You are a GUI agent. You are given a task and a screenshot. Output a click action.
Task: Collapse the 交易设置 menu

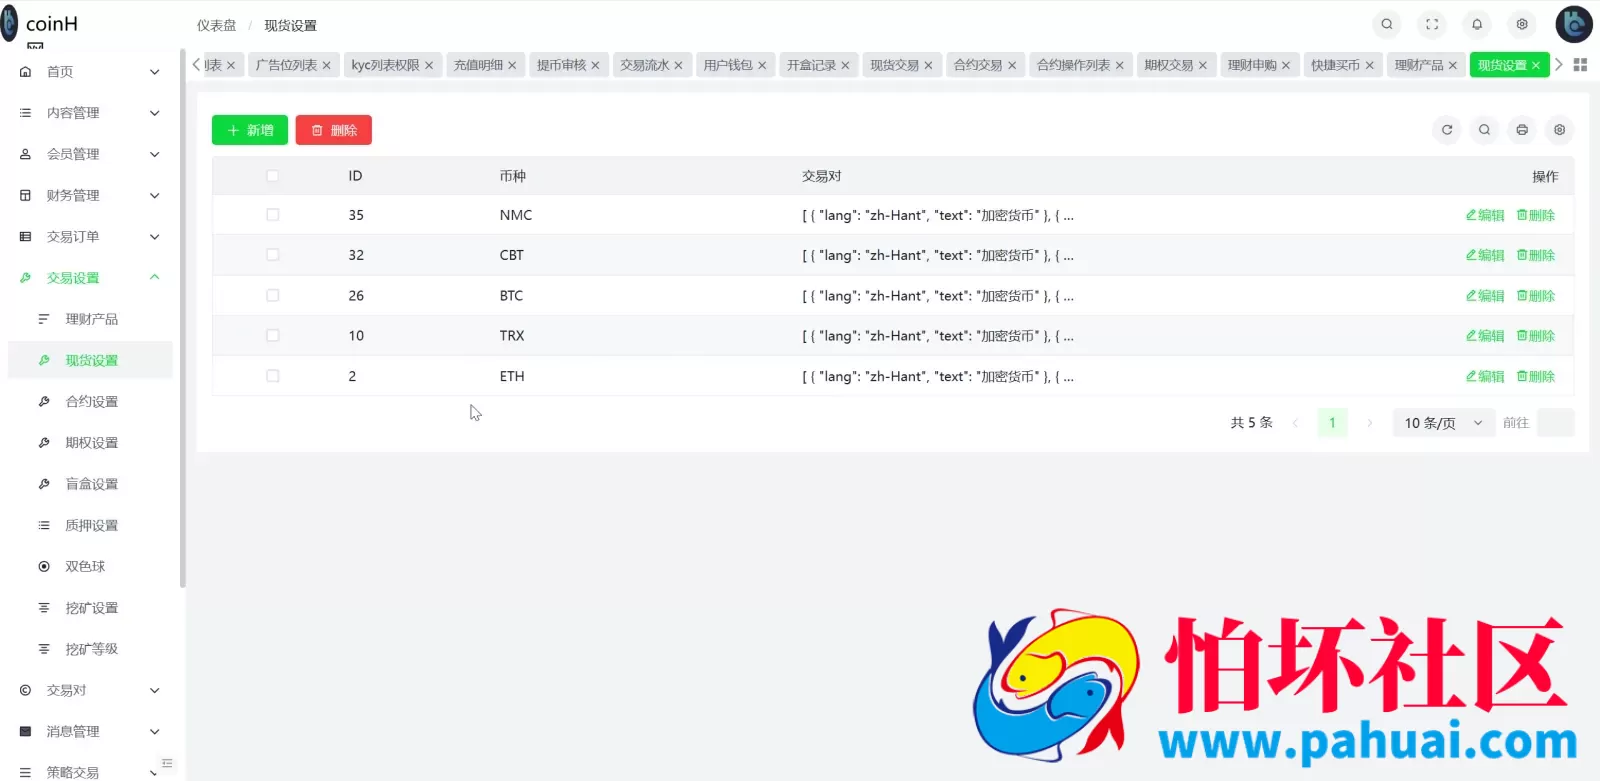point(90,278)
